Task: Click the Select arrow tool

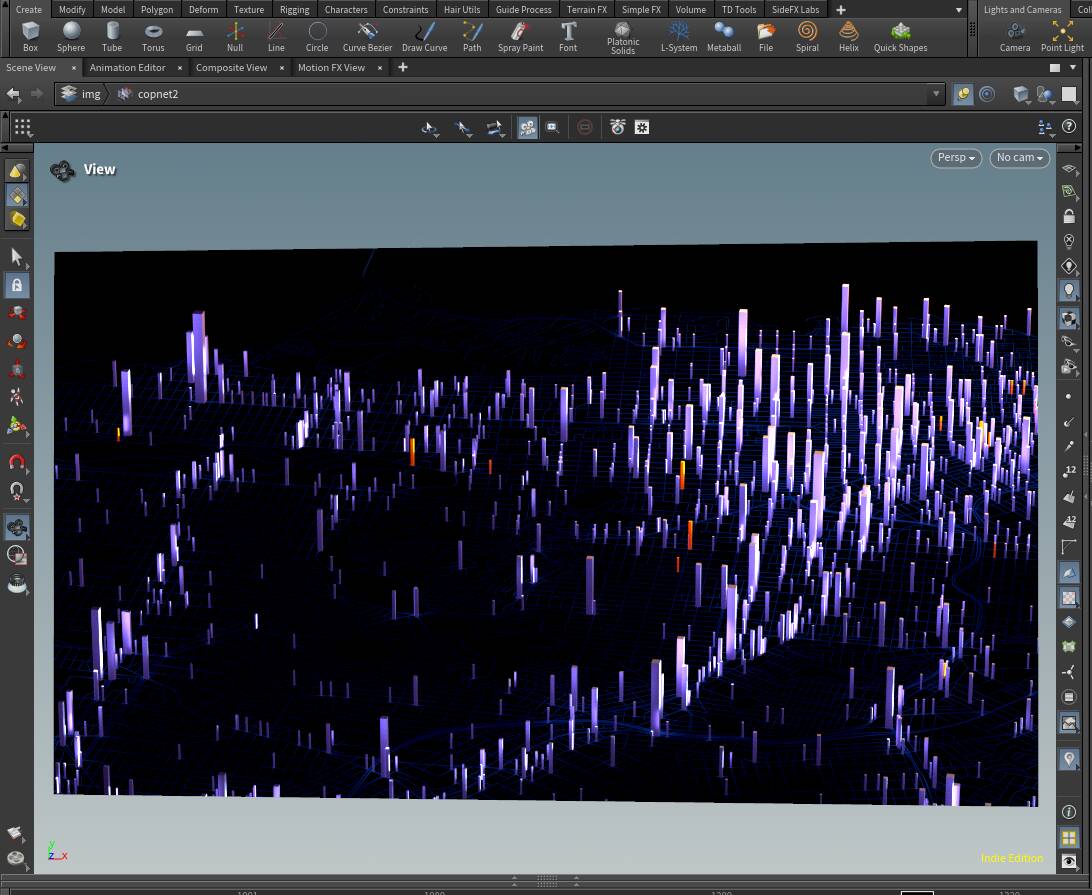Action: pos(17,257)
